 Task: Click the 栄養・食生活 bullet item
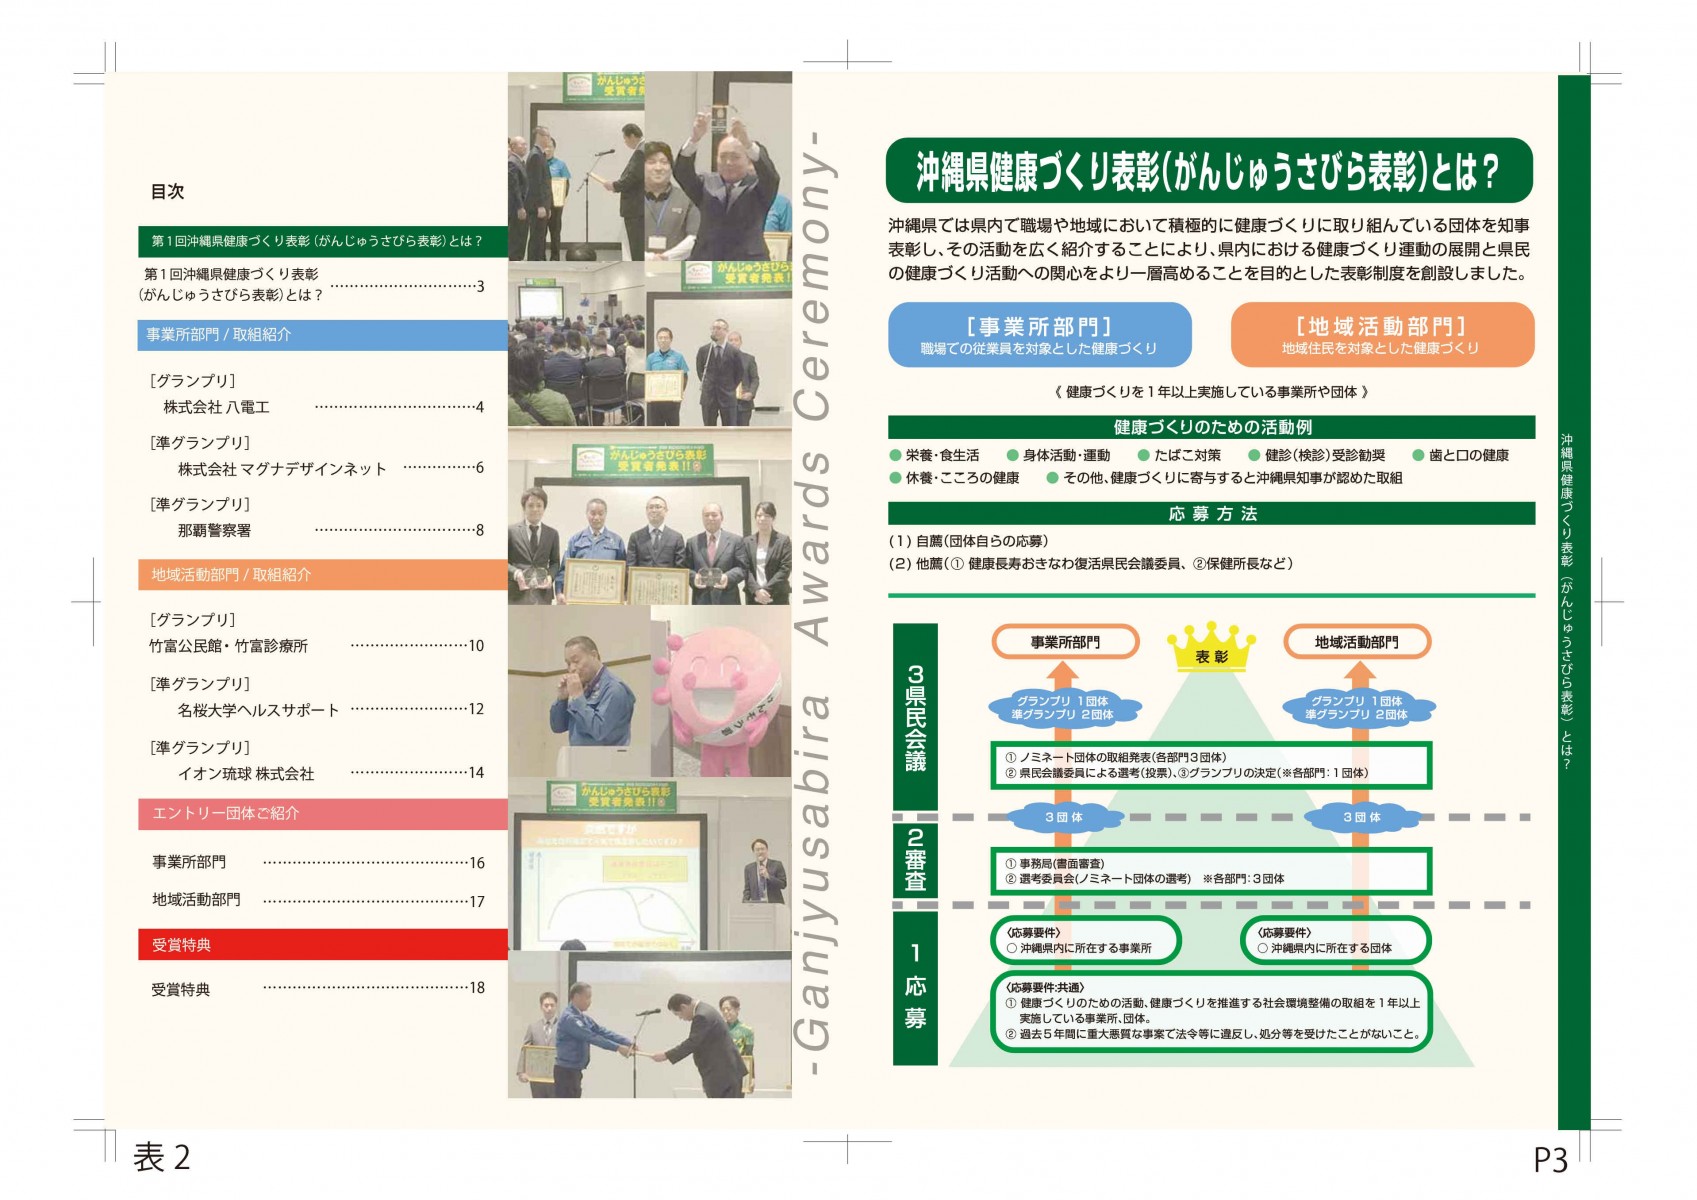point(934,455)
